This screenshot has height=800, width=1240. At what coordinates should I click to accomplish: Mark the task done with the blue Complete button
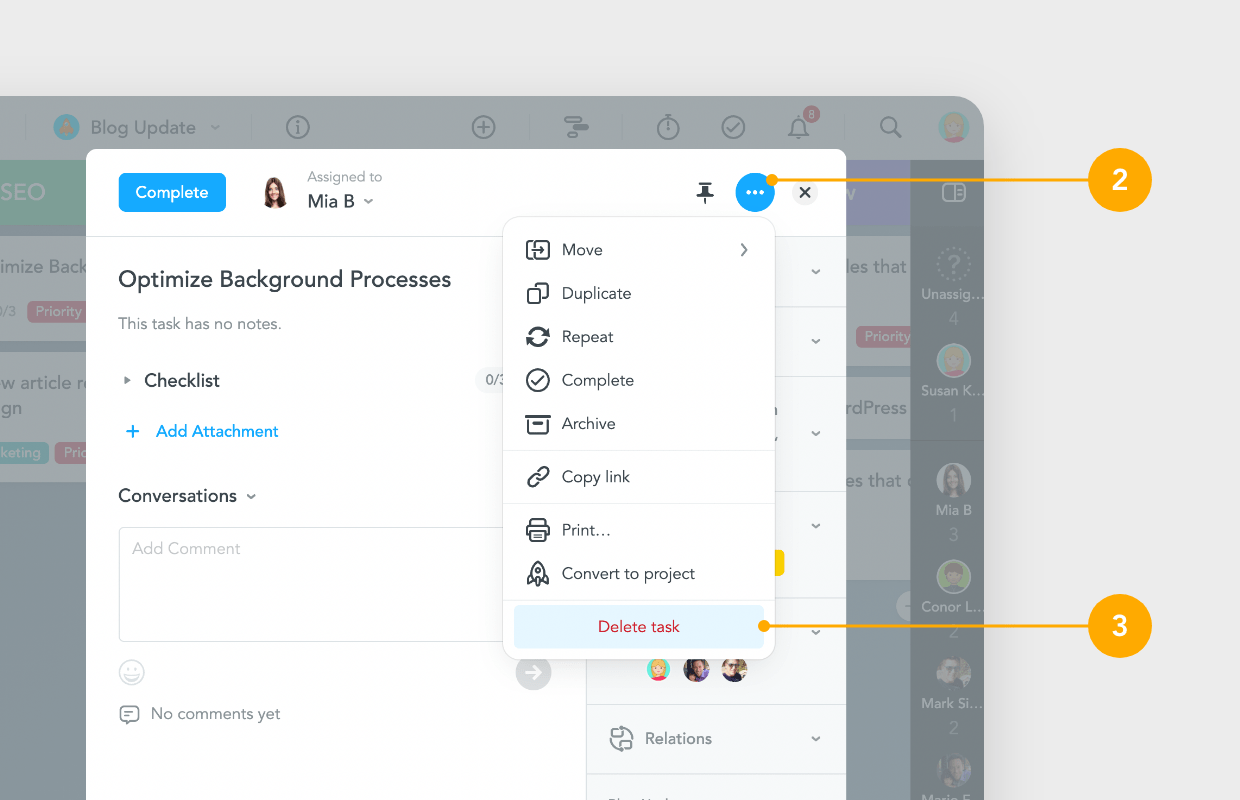pyautogui.click(x=172, y=192)
